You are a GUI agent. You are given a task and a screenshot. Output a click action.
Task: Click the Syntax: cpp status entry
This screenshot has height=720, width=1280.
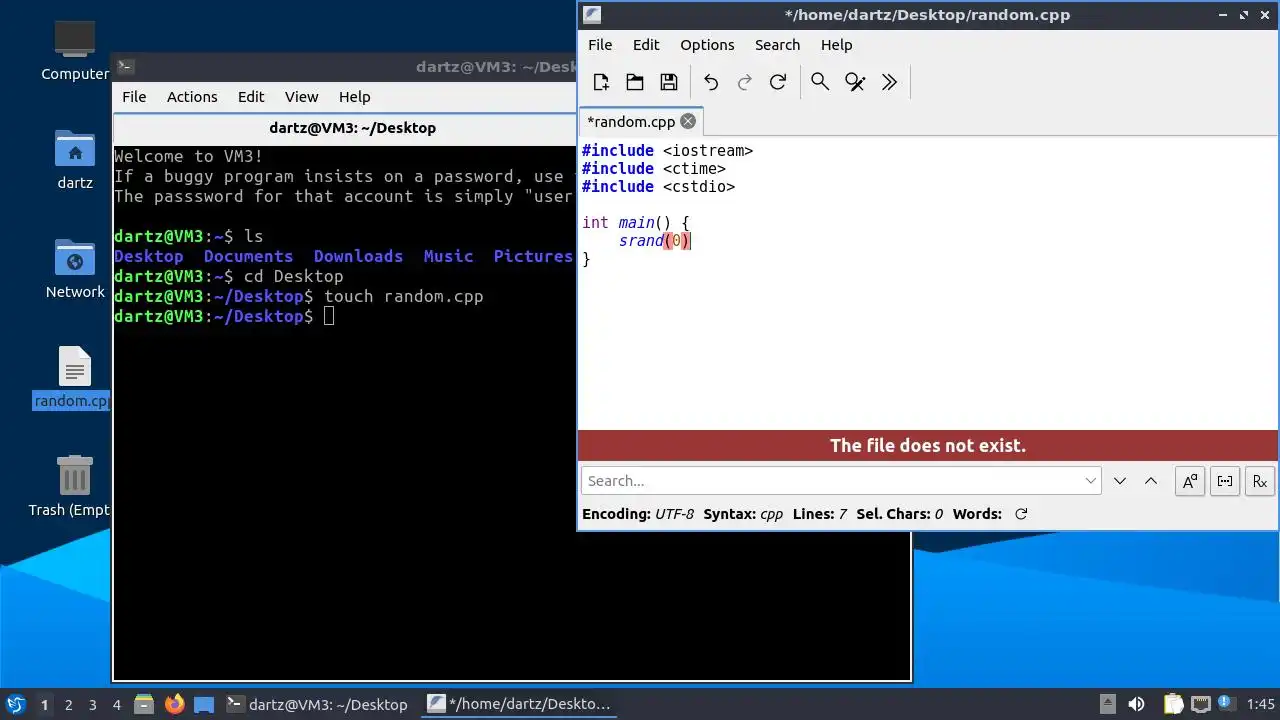[x=743, y=514]
